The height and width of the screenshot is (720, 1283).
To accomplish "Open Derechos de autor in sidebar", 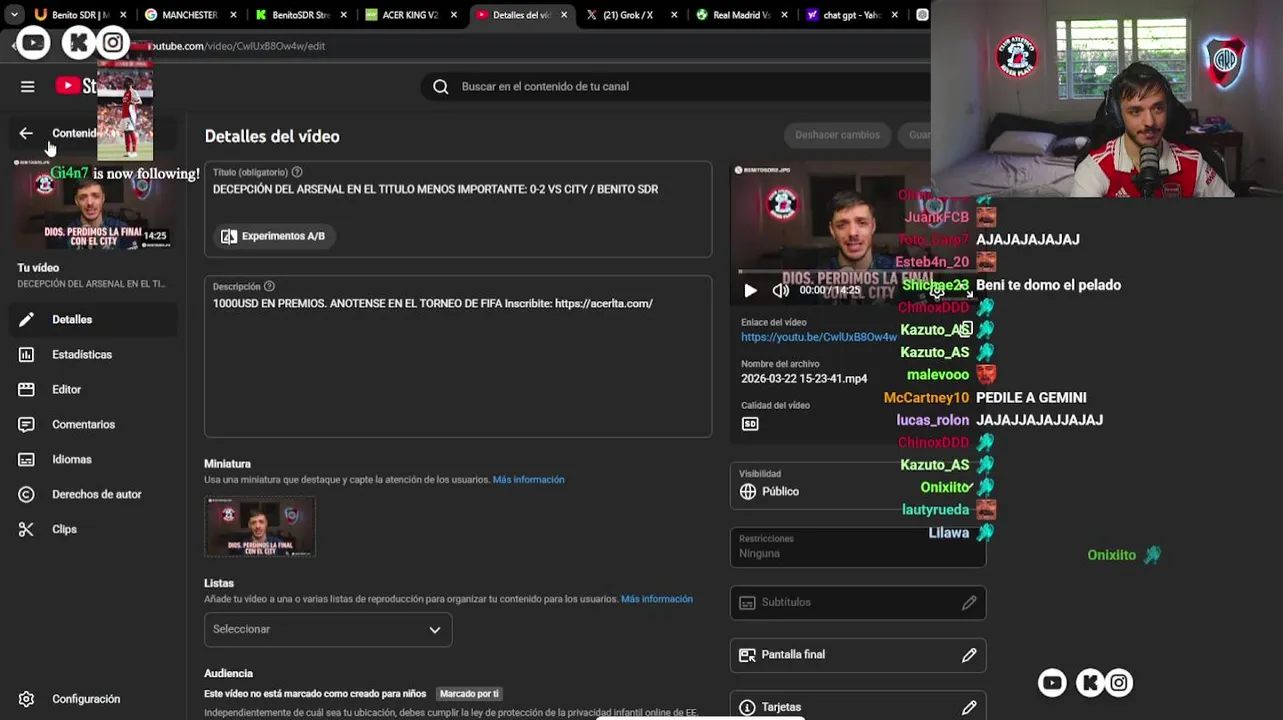I will (x=95, y=495).
